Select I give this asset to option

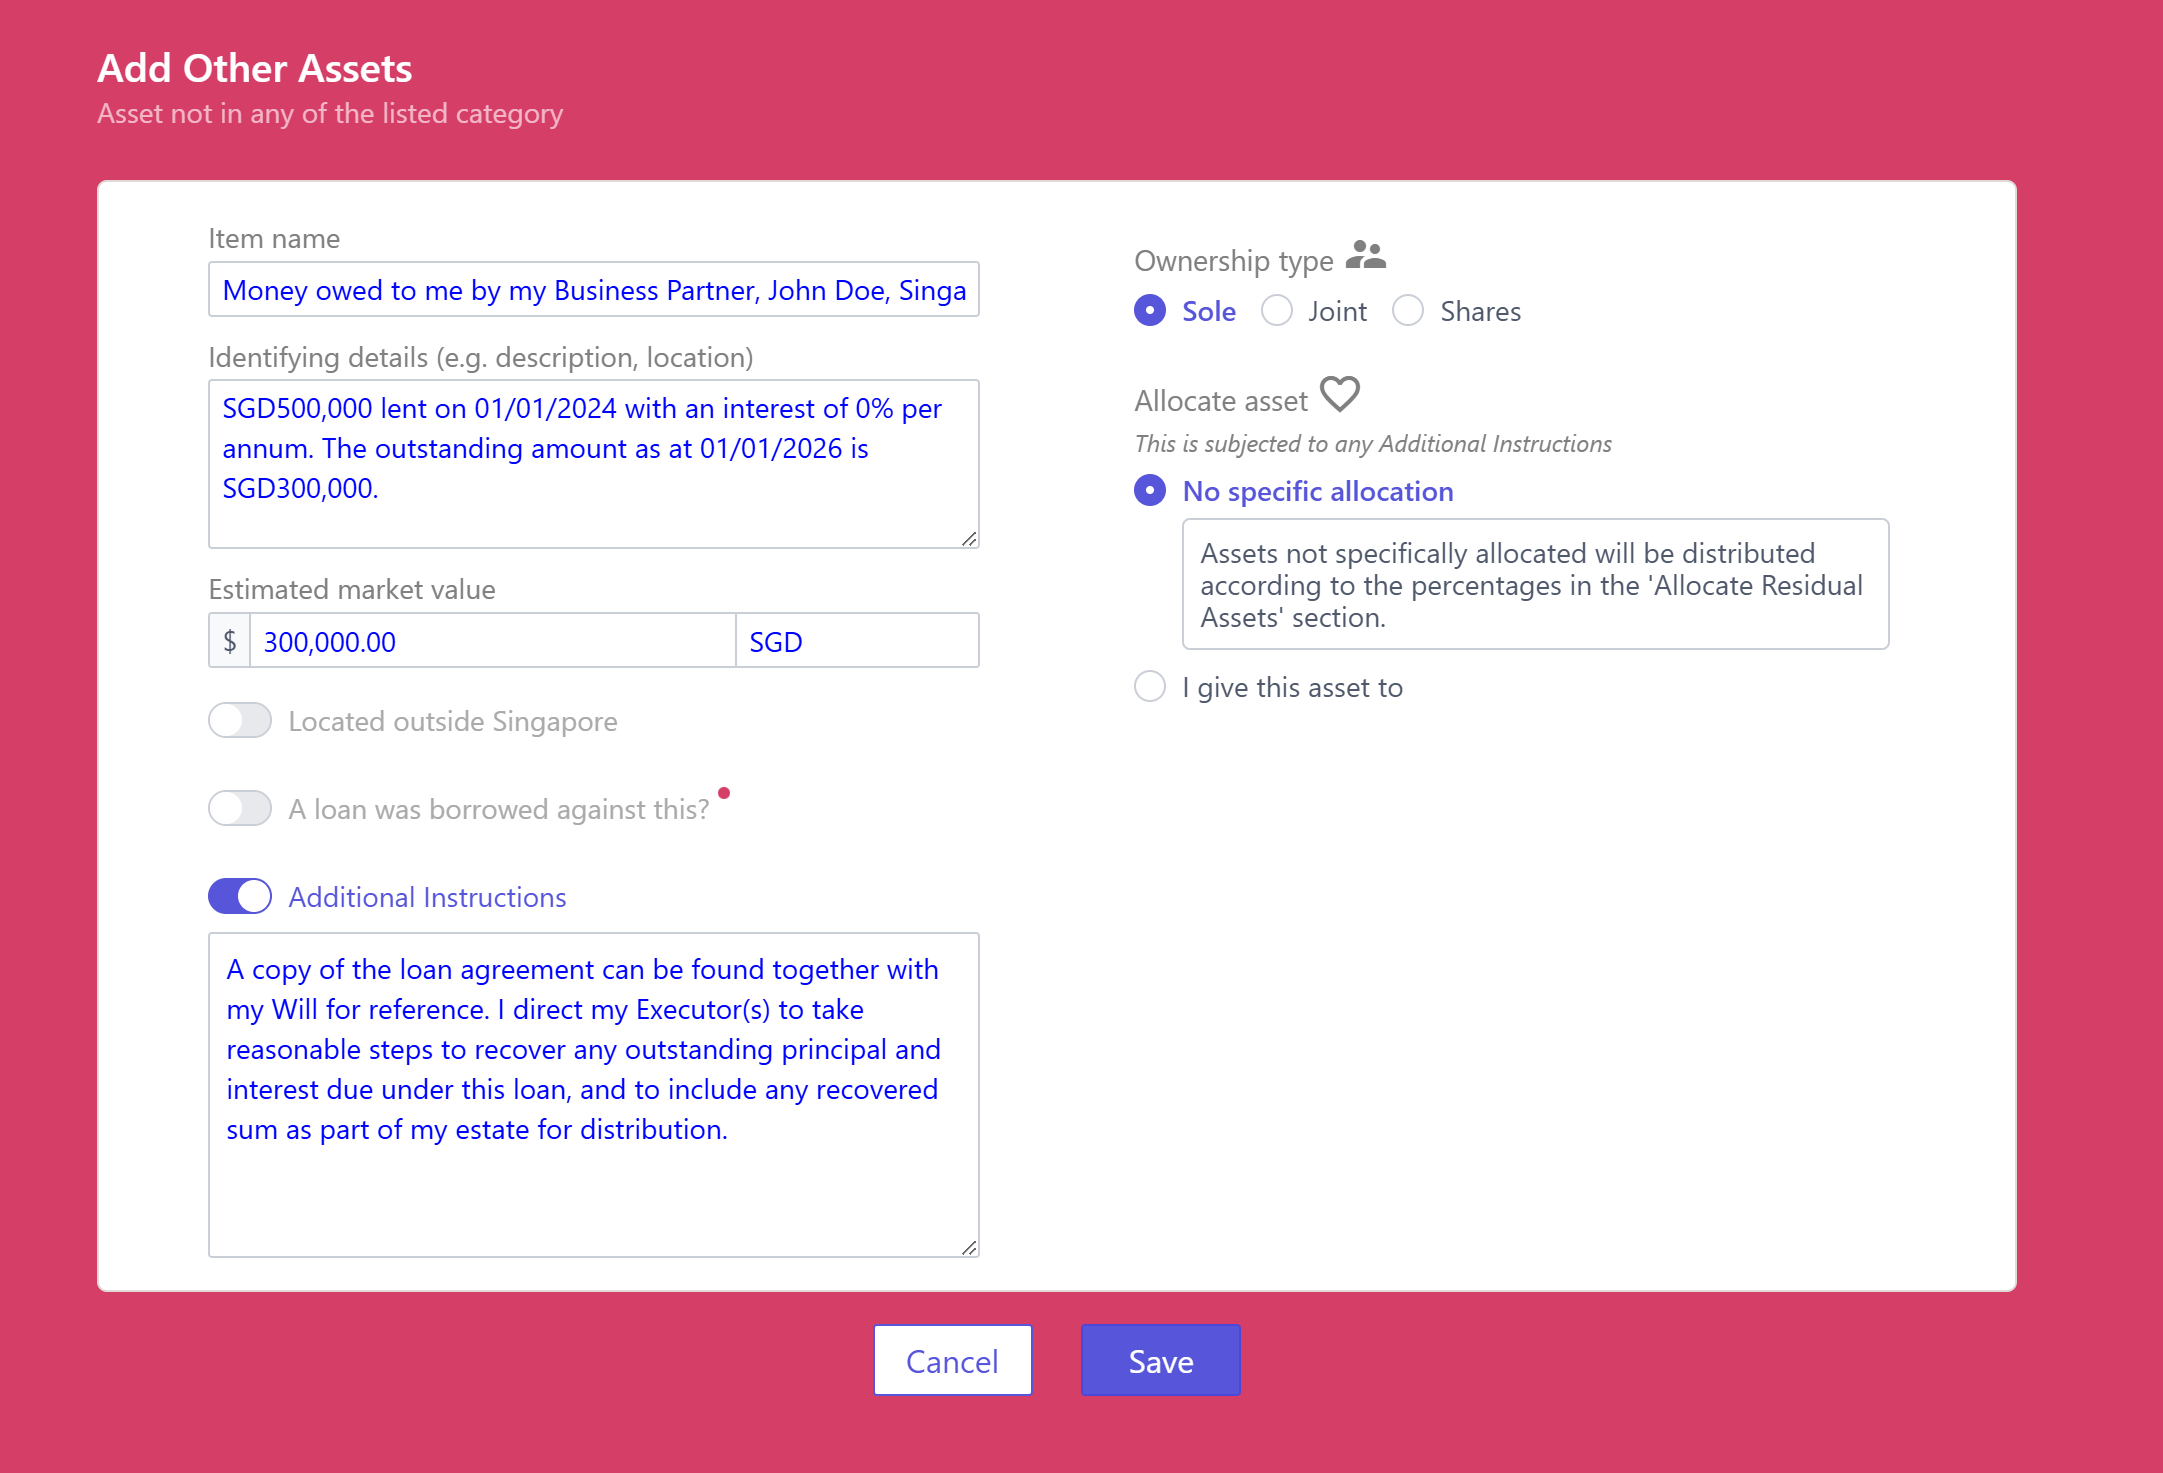point(1150,687)
